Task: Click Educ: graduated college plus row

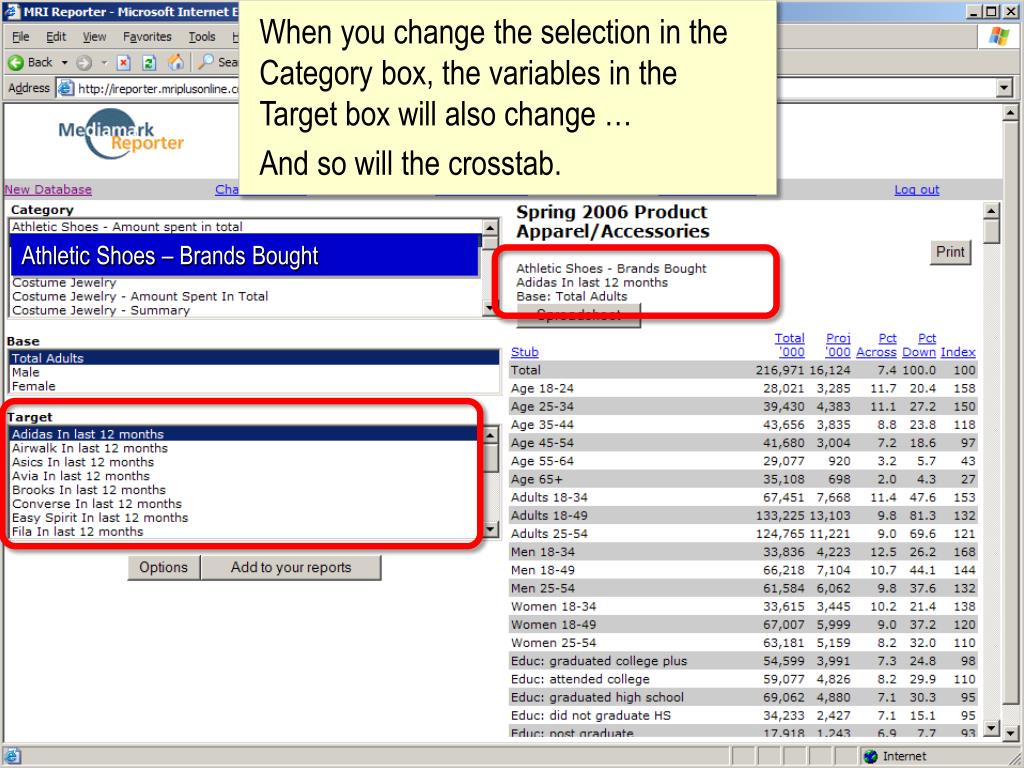Action: [599, 661]
